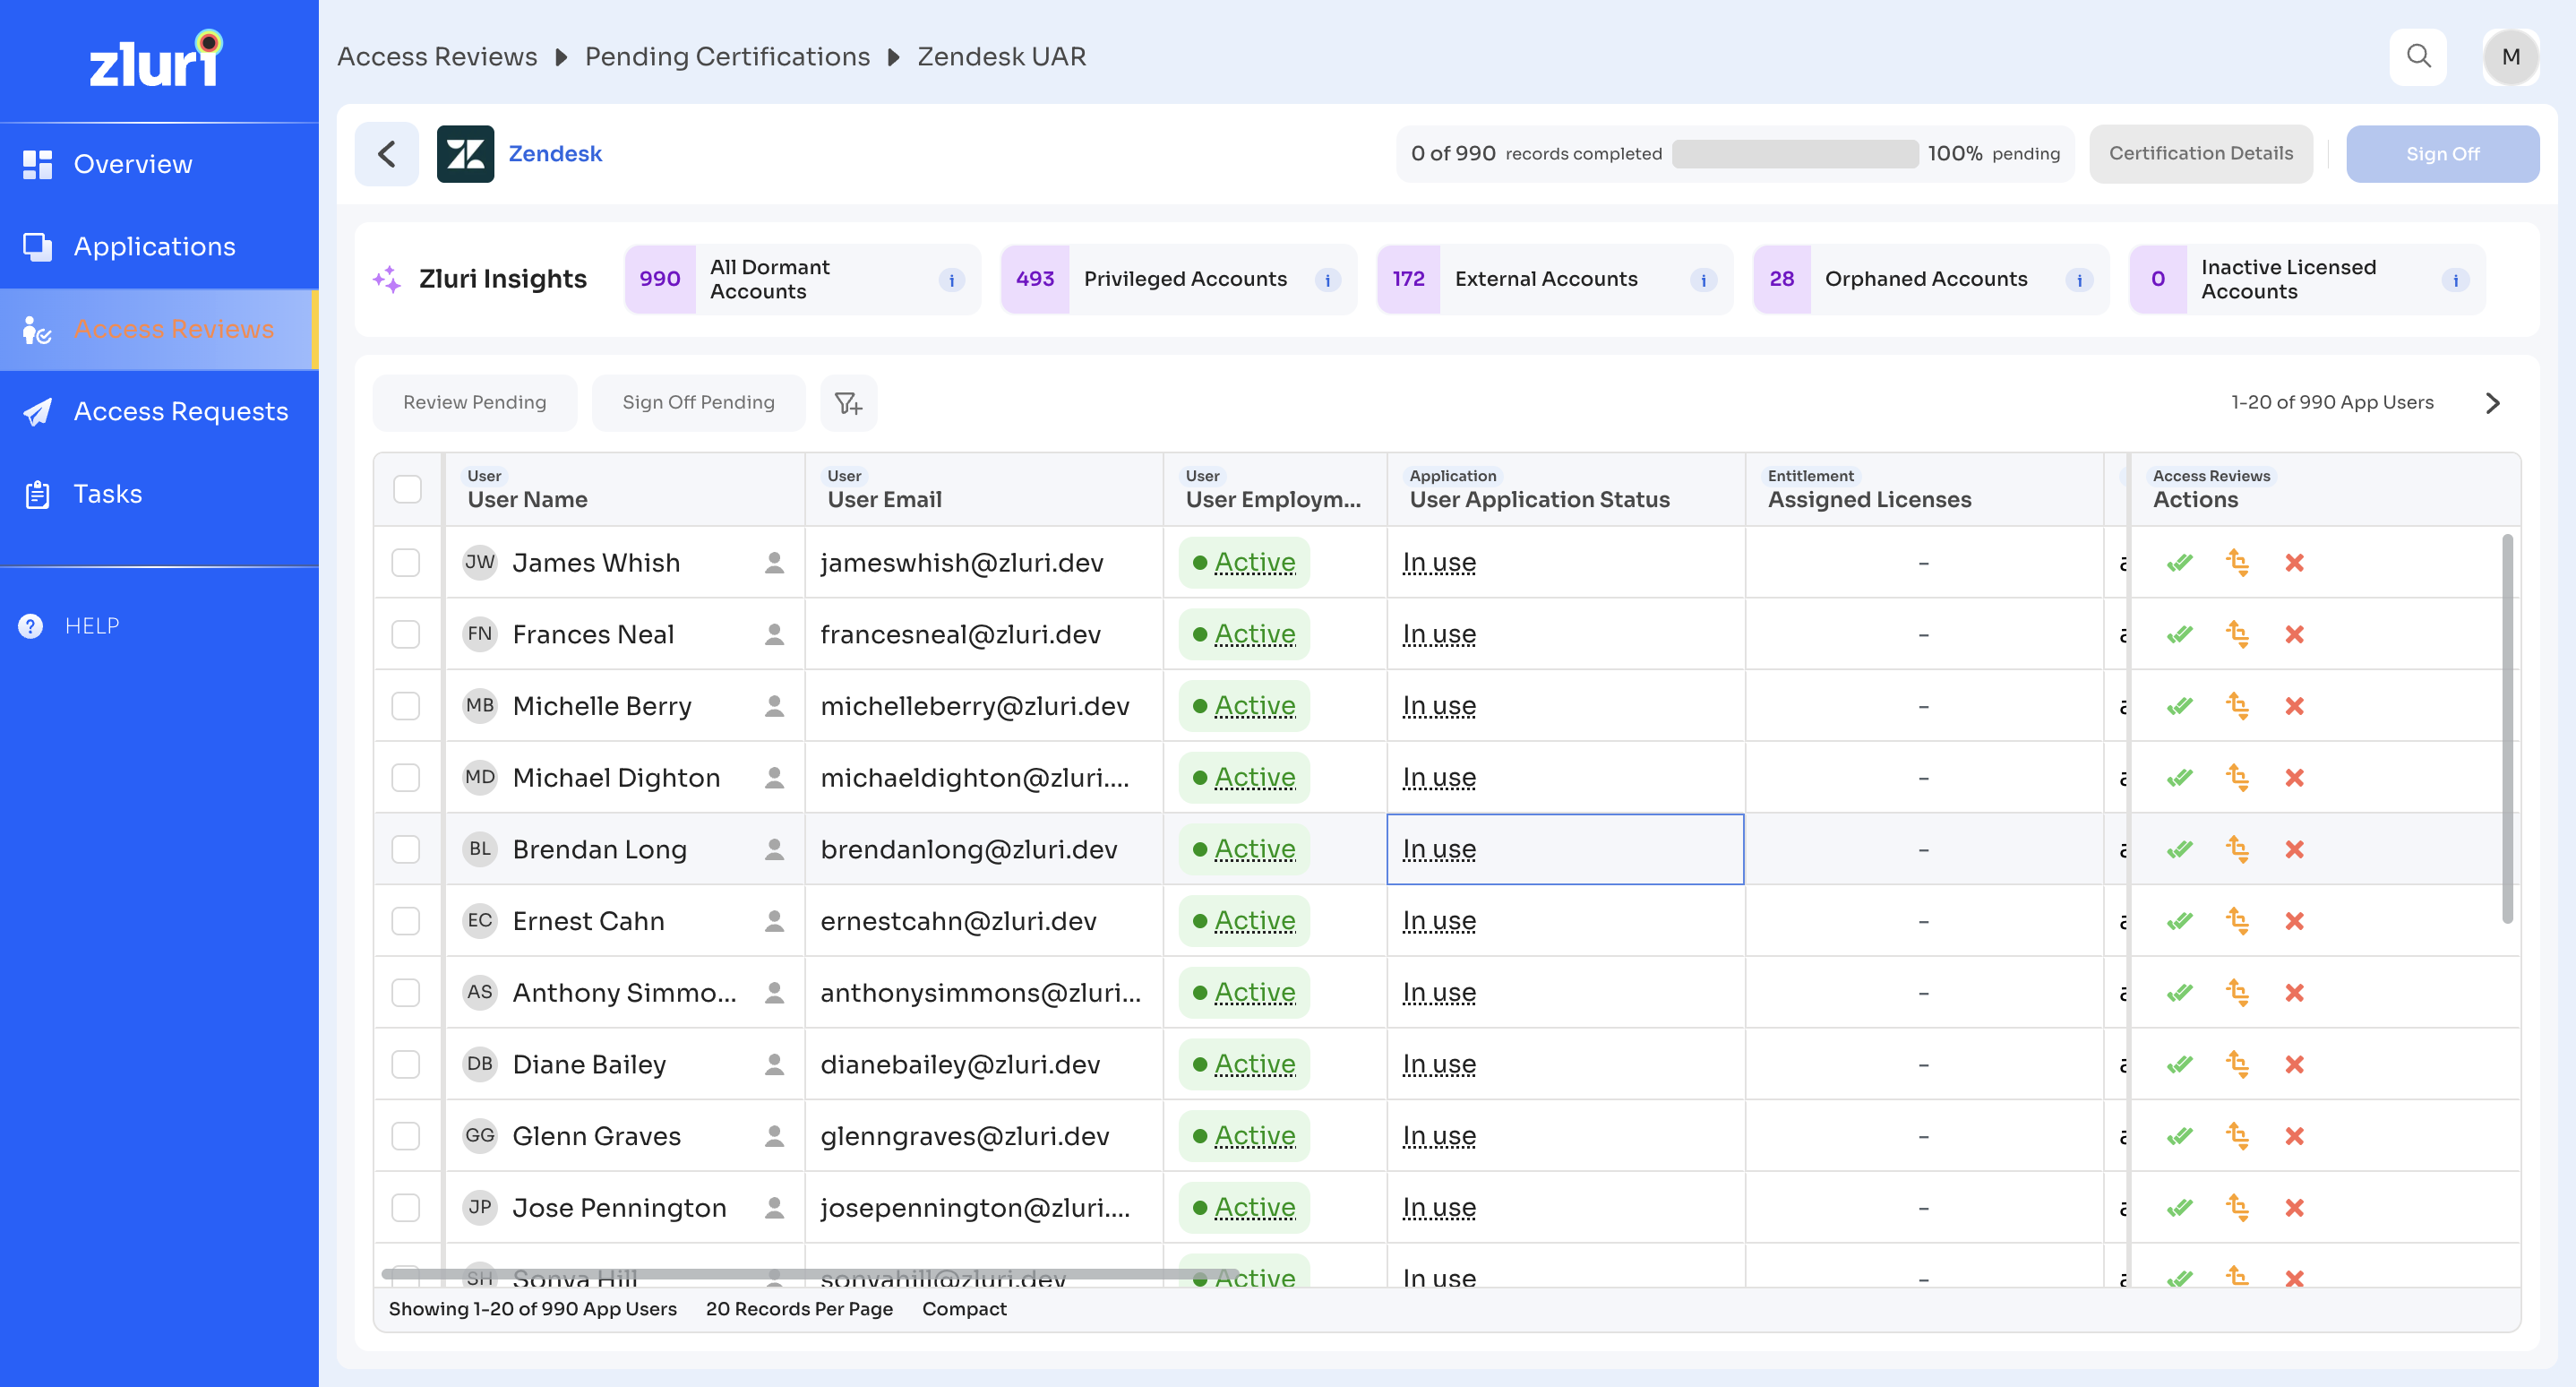Open the Pending Certifications breadcrumb link
Image resolution: width=2576 pixels, height=1387 pixels.
(x=727, y=57)
